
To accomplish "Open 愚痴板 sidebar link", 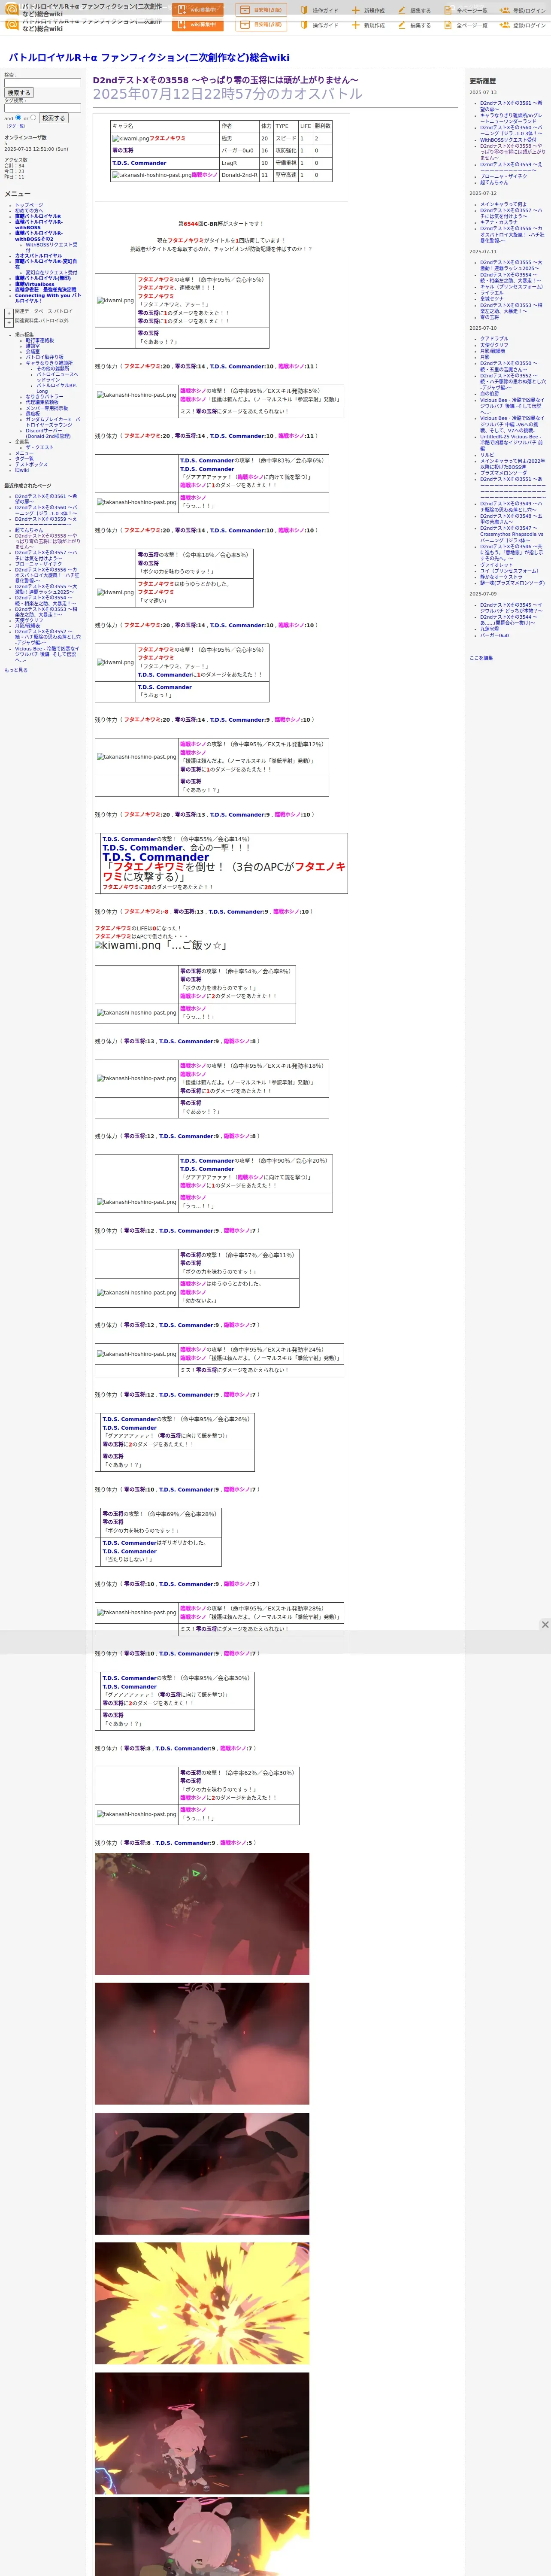I will 33,413.
